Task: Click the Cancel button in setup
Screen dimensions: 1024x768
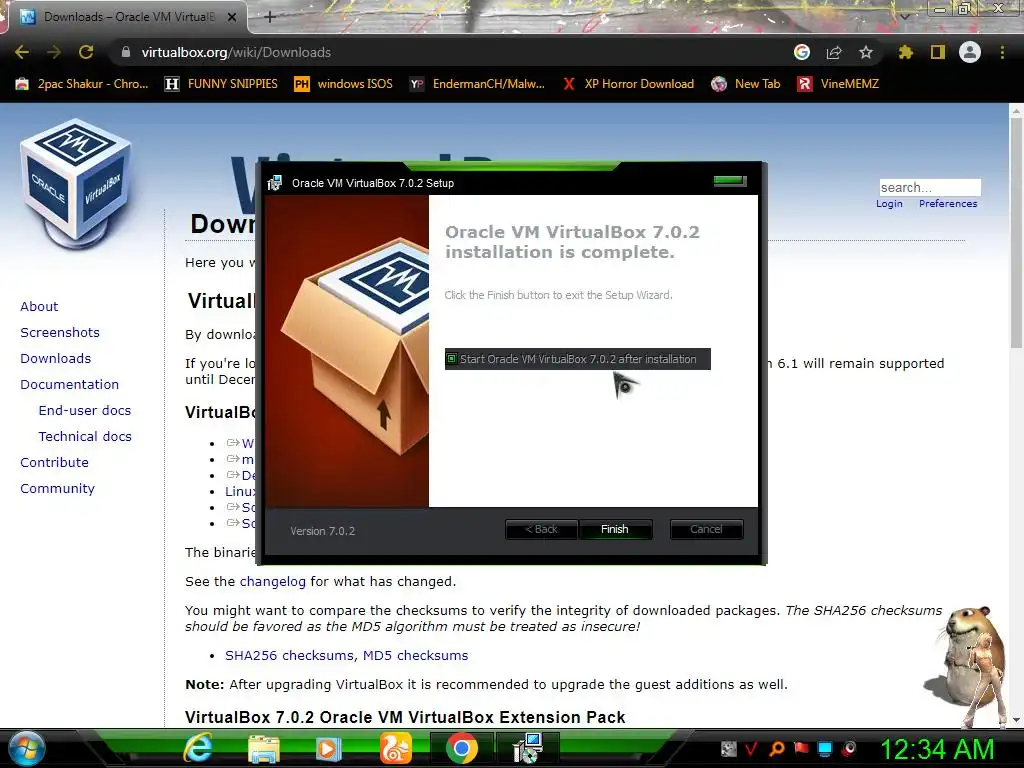Action: point(706,529)
